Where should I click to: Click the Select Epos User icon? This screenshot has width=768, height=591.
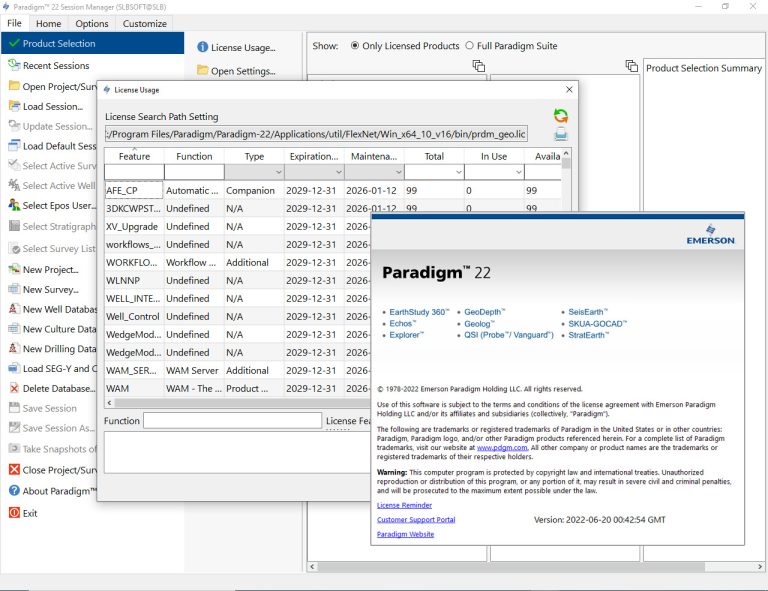point(14,205)
